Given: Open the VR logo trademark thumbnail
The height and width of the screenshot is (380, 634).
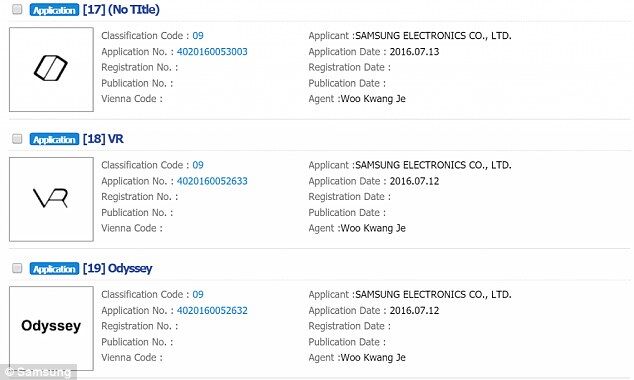Looking at the screenshot, I should coord(51,199).
